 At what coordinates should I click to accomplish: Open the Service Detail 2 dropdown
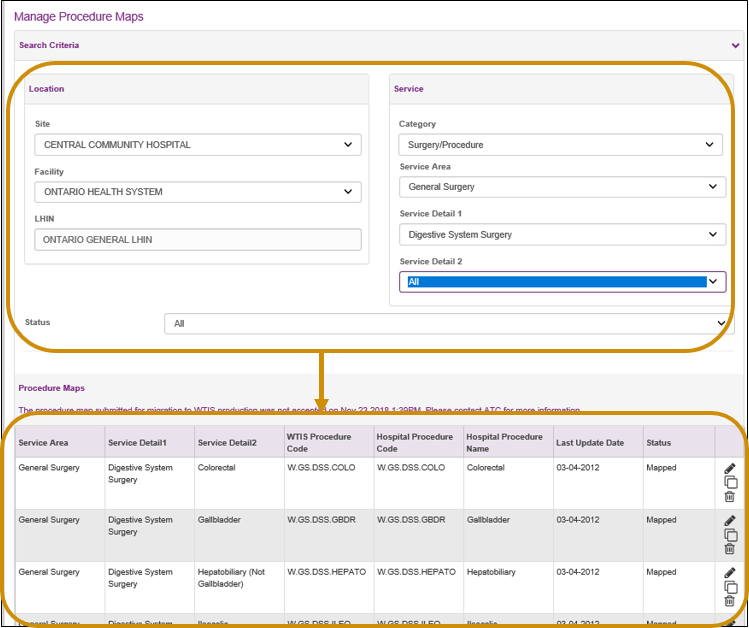[563, 282]
